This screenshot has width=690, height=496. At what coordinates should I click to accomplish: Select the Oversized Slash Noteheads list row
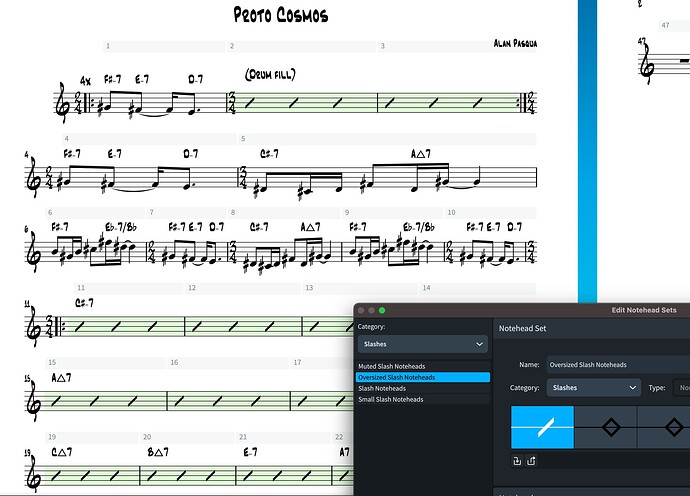(x=422, y=377)
